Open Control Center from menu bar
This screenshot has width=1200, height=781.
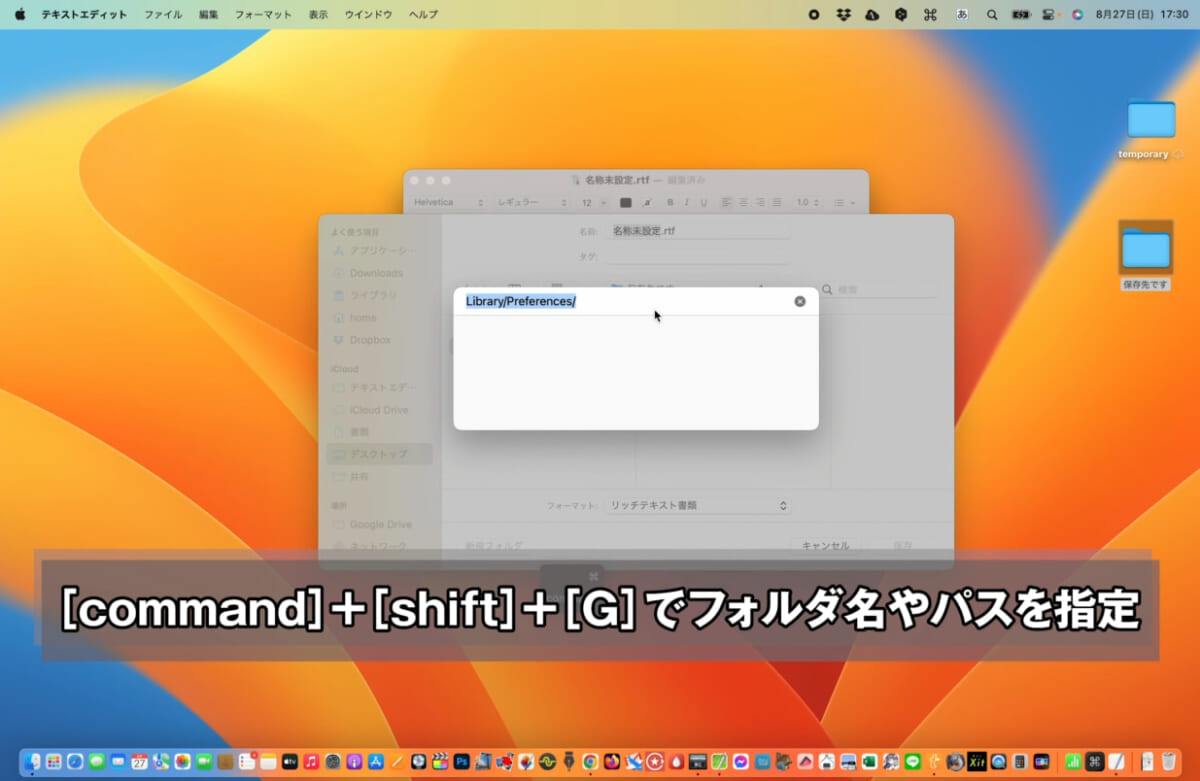[1050, 15]
